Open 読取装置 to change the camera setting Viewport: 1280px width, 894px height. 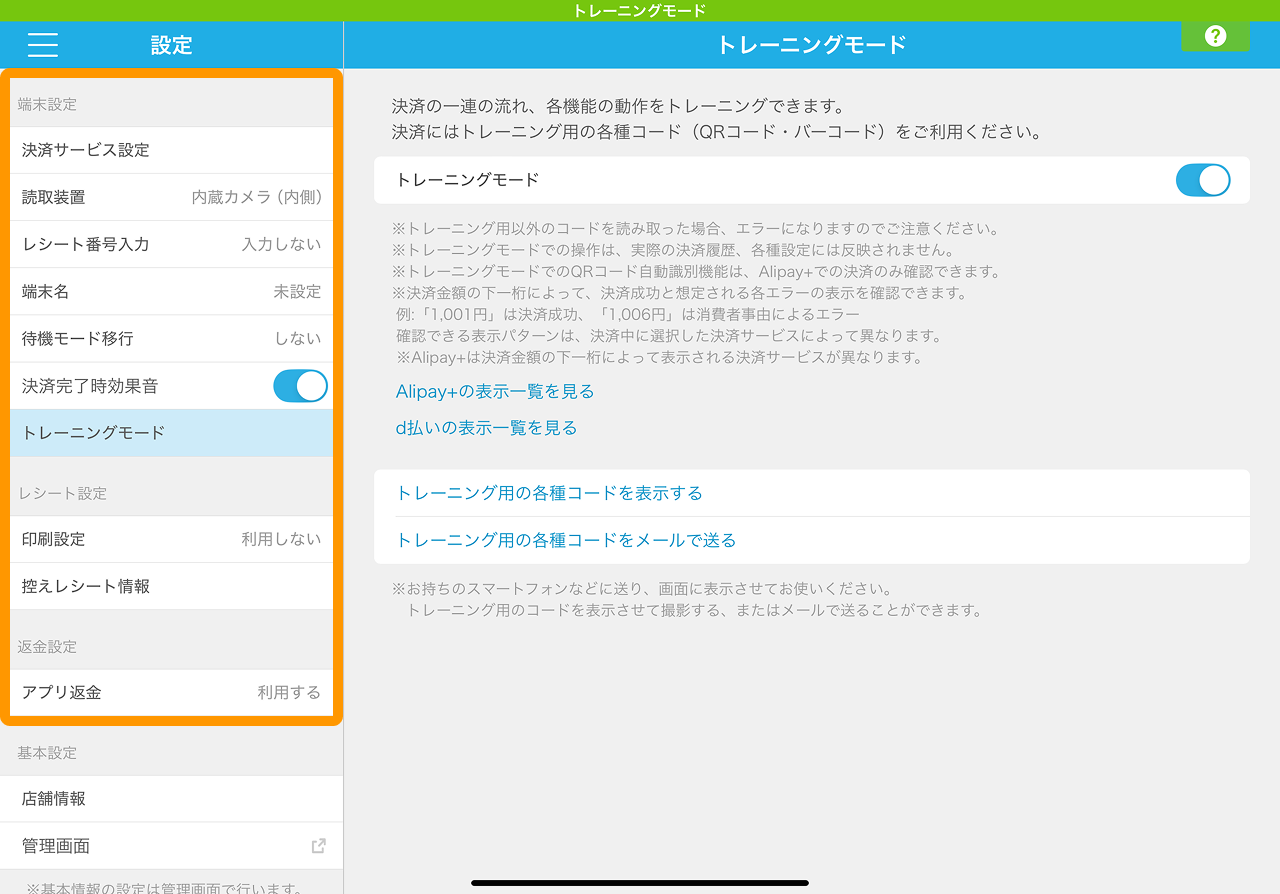(x=171, y=196)
